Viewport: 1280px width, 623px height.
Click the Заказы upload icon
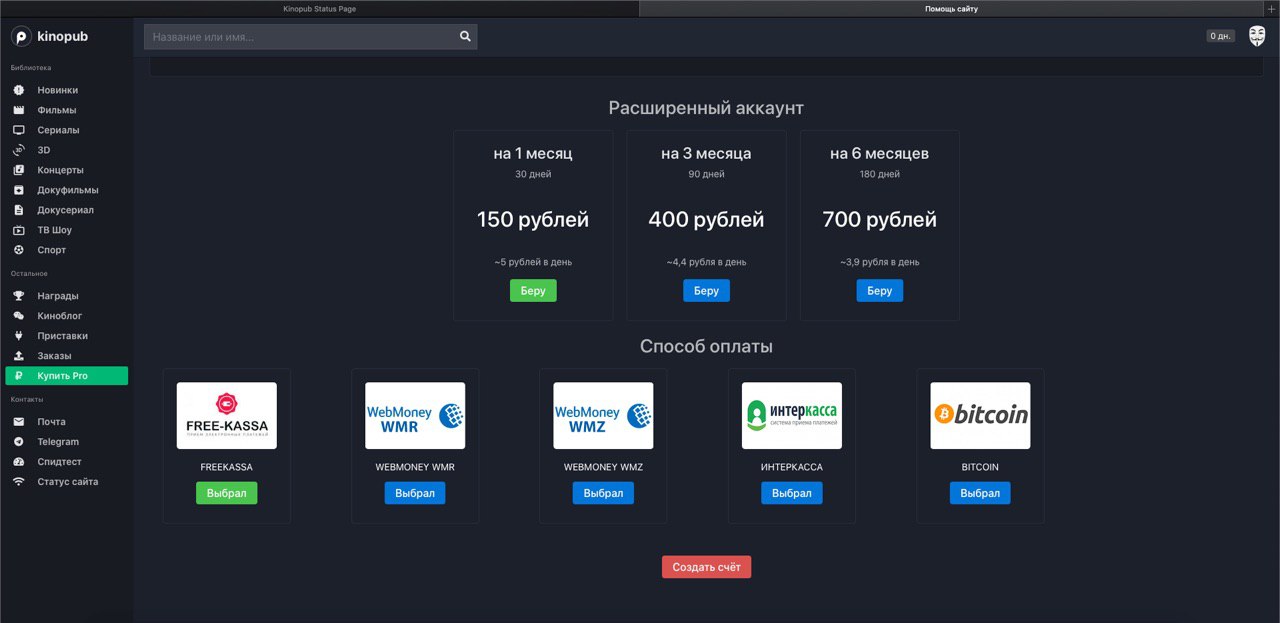pyautogui.click(x=18, y=356)
